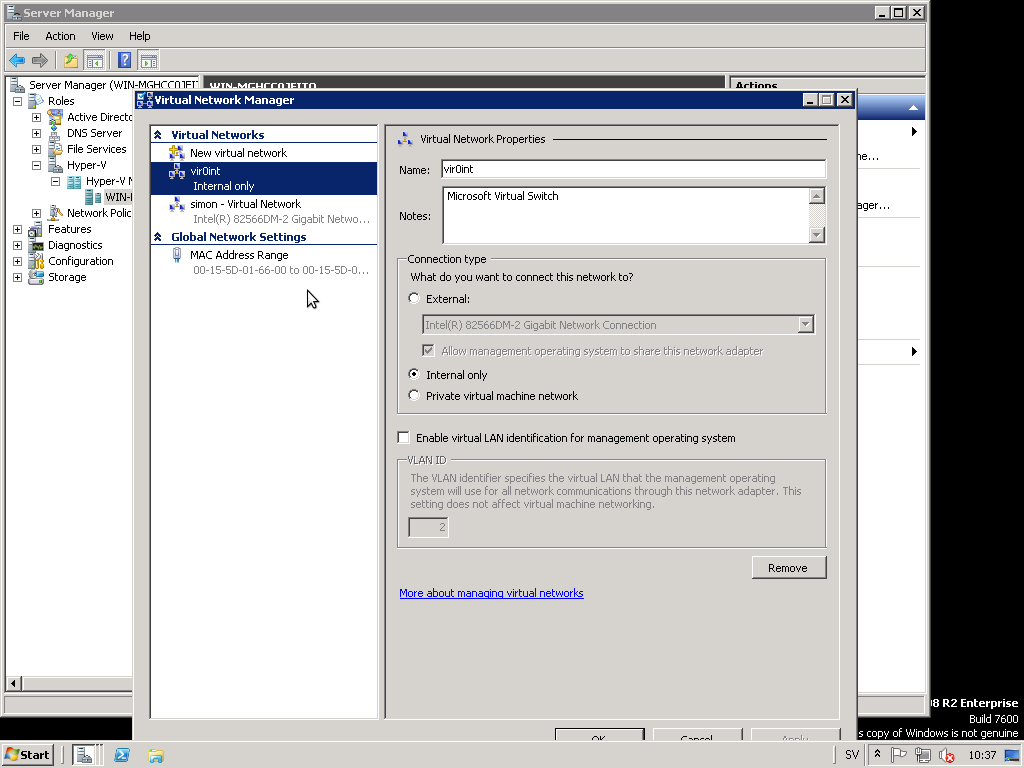Select Private virtual machine network option
Image resolution: width=1024 pixels, height=768 pixels.
point(415,396)
